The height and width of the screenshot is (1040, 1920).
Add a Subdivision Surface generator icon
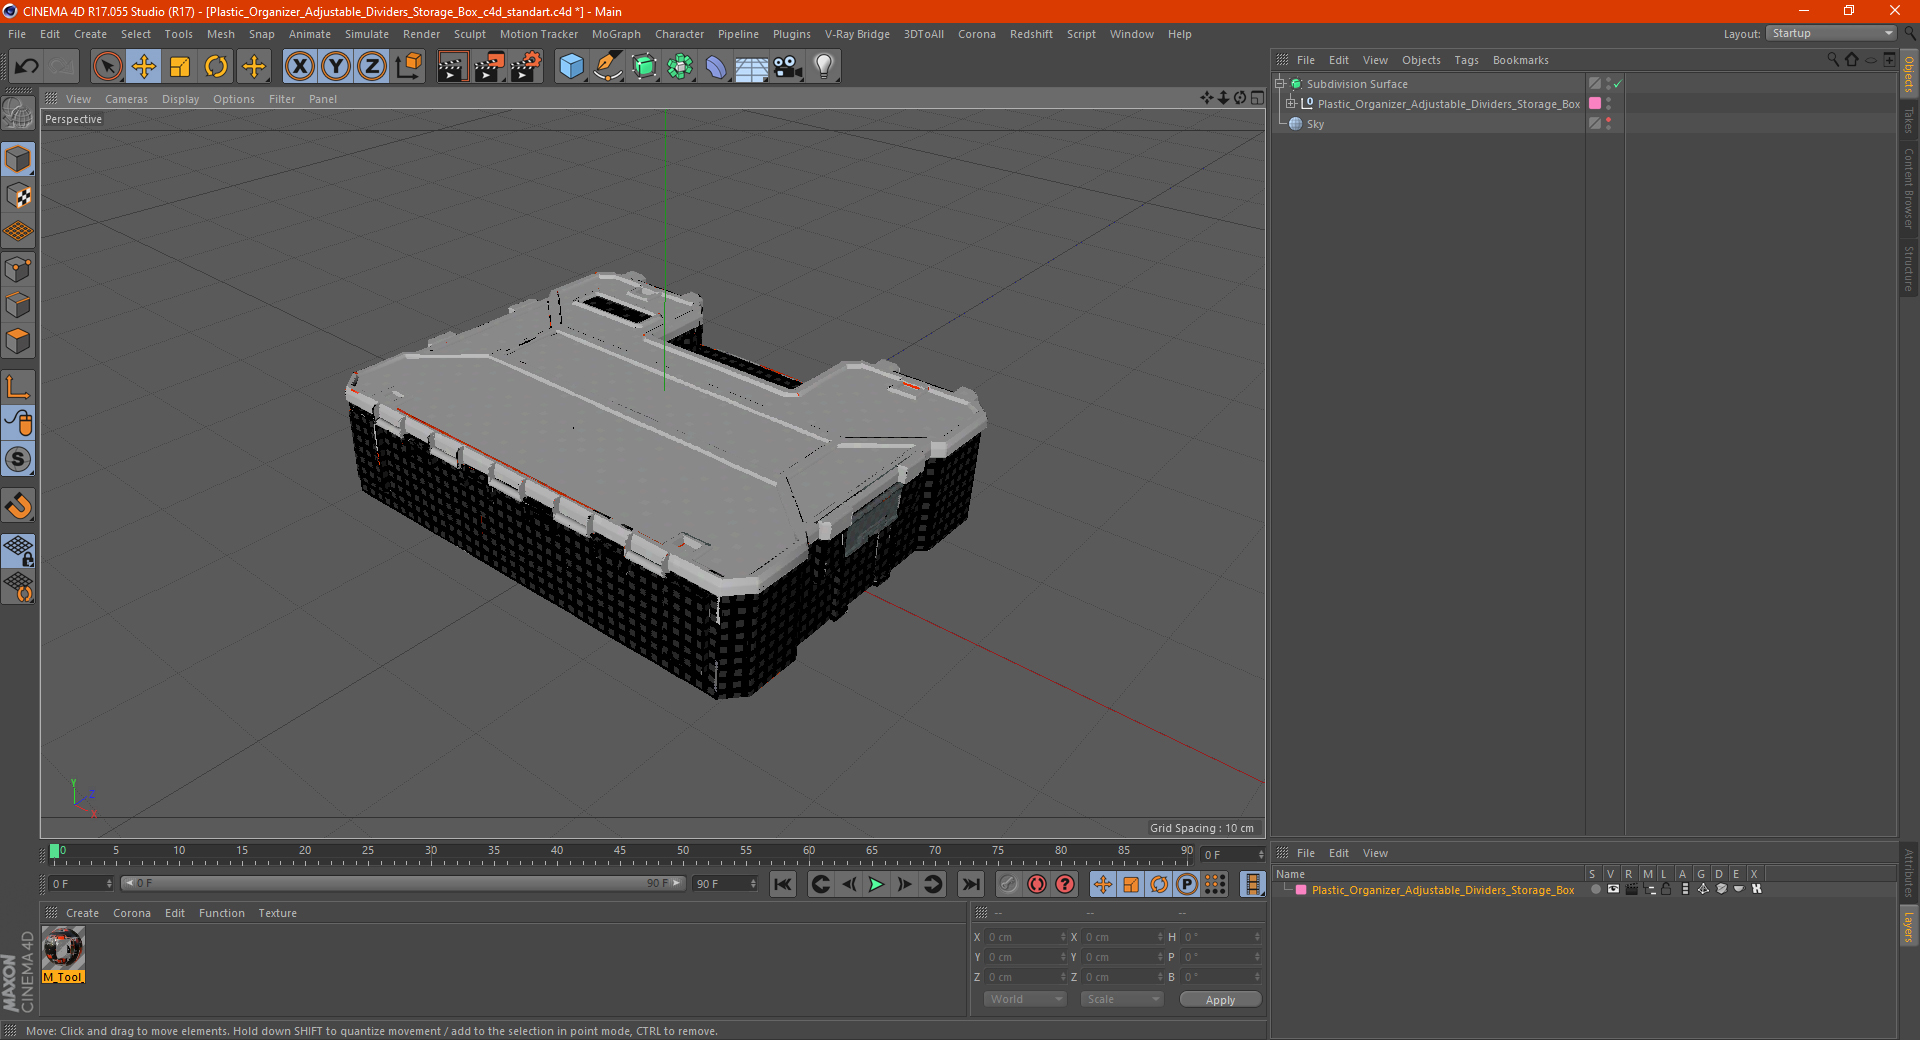[644, 67]
